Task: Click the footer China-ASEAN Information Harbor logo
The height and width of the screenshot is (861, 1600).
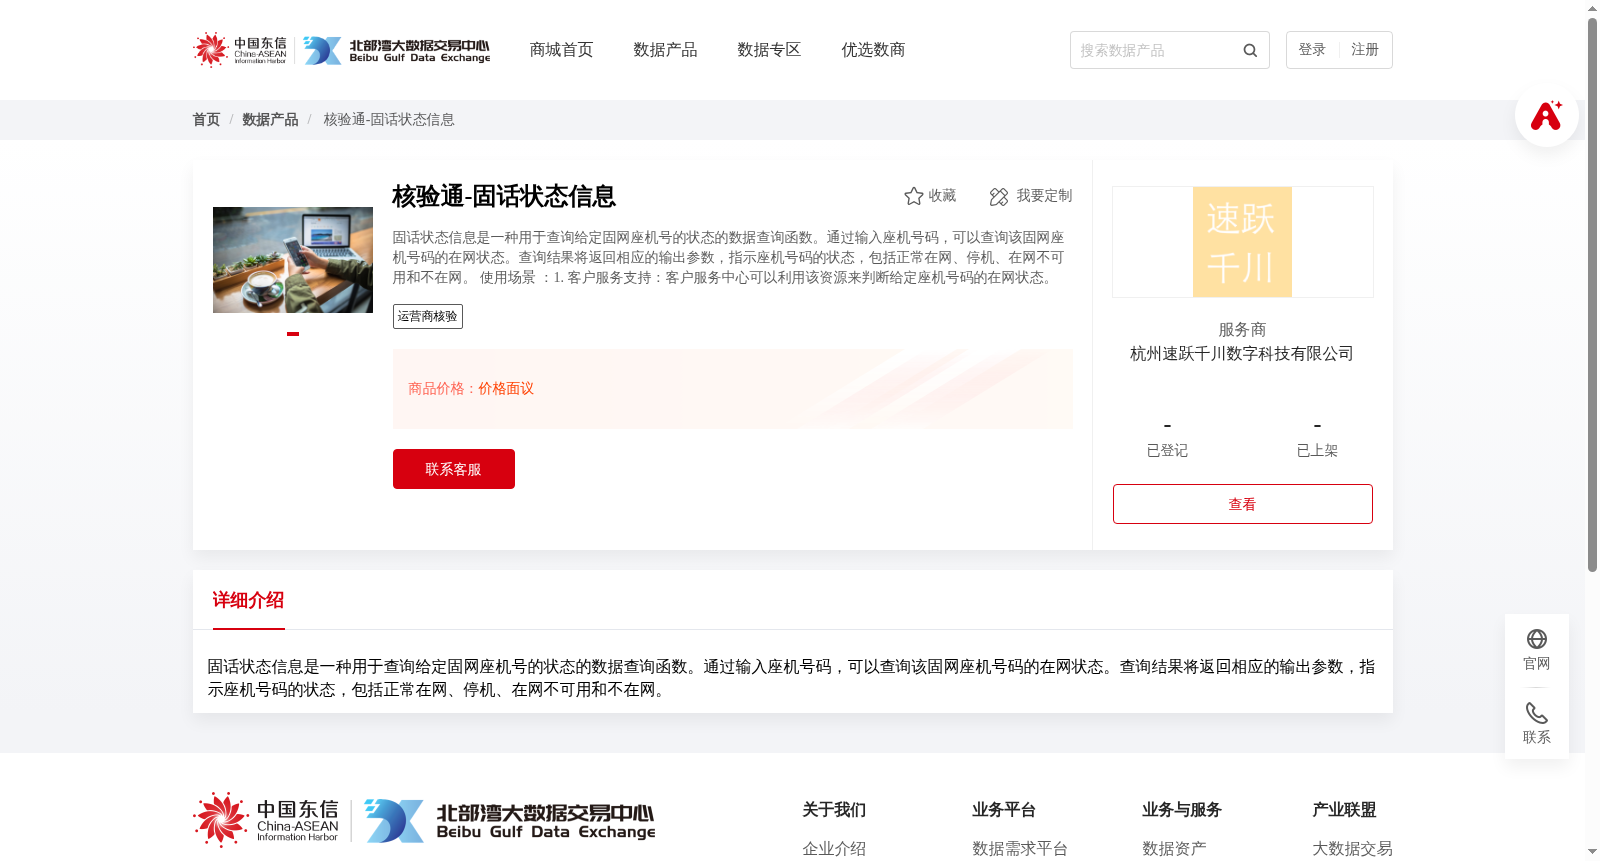Action: tap(266, 820)
